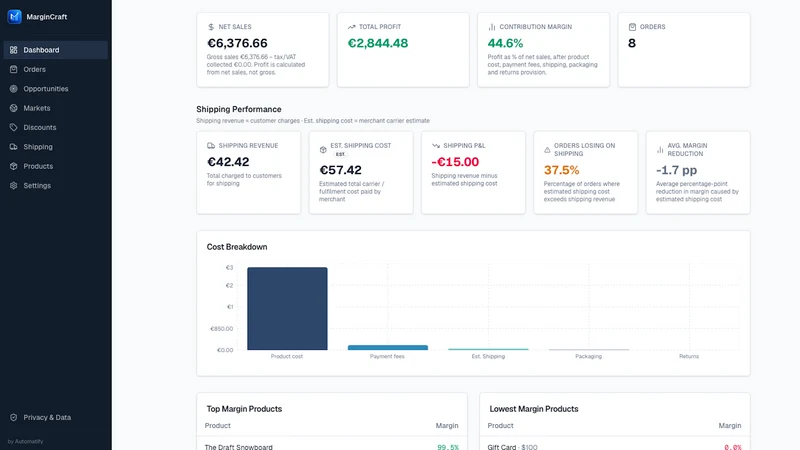The image size is (800, 450).
Task: Click the chart icon on Avg. Margin Reduction
Action: [x=660, y=149]
